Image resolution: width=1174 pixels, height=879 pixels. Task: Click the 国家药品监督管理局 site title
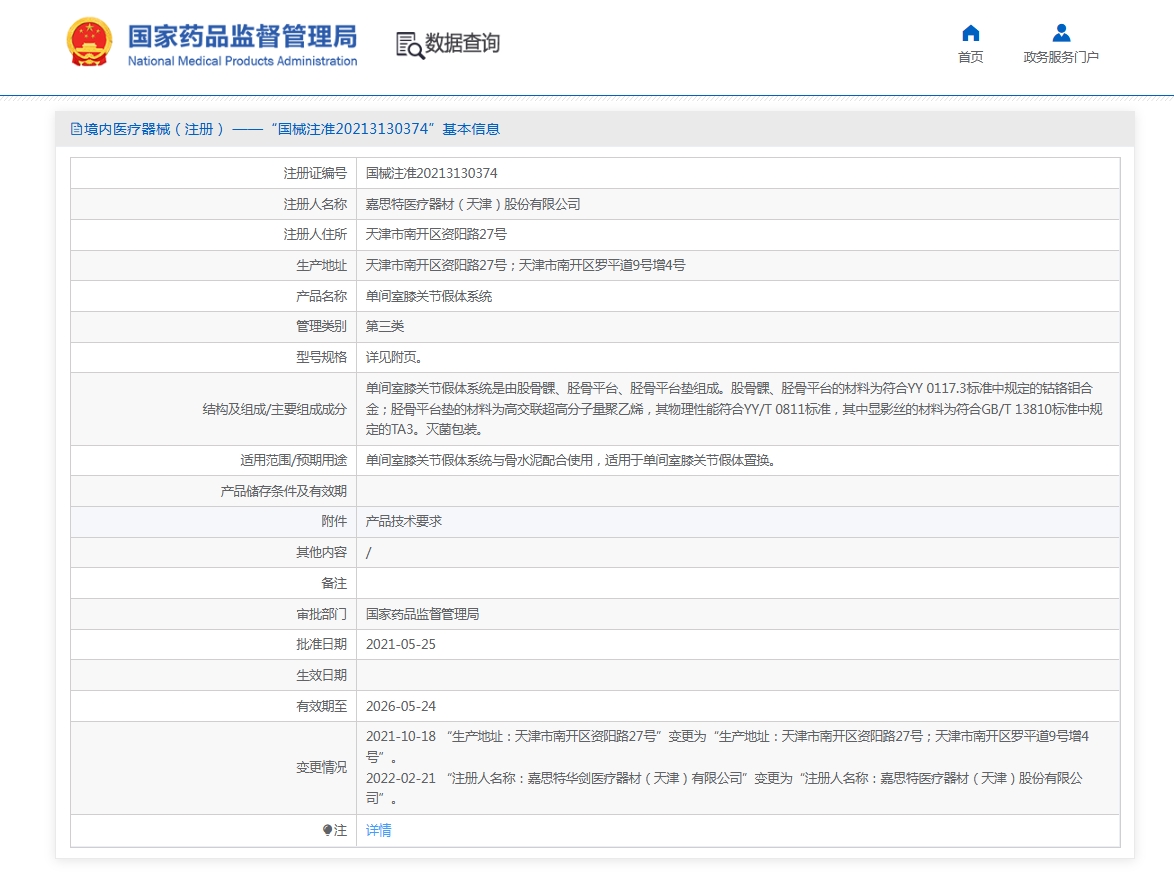[x=242, y=36]
